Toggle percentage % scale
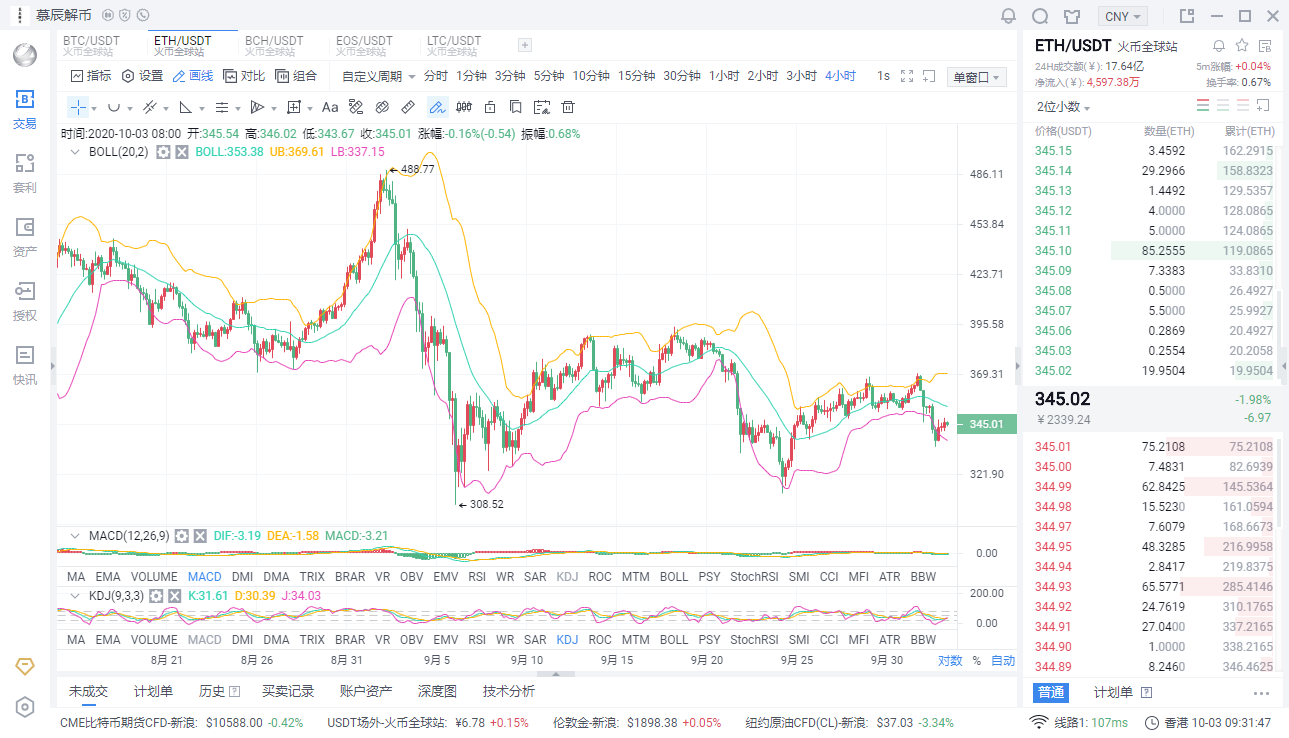The width and height of the screenshot is (1289, 738). (x=976, y=661)
